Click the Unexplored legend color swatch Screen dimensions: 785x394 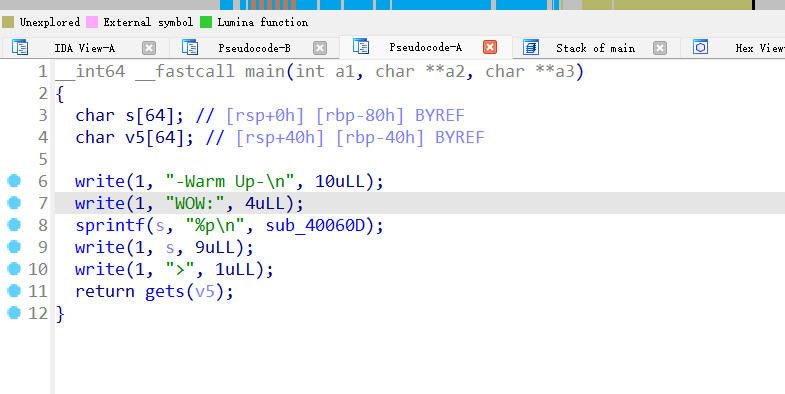point(8,22)
